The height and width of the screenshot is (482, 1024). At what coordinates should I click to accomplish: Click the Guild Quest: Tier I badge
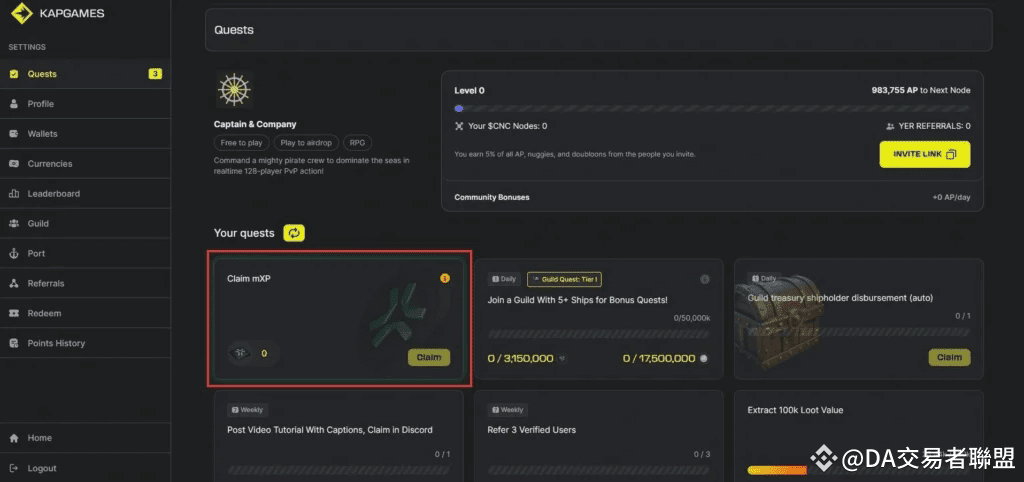click(564, 279)
